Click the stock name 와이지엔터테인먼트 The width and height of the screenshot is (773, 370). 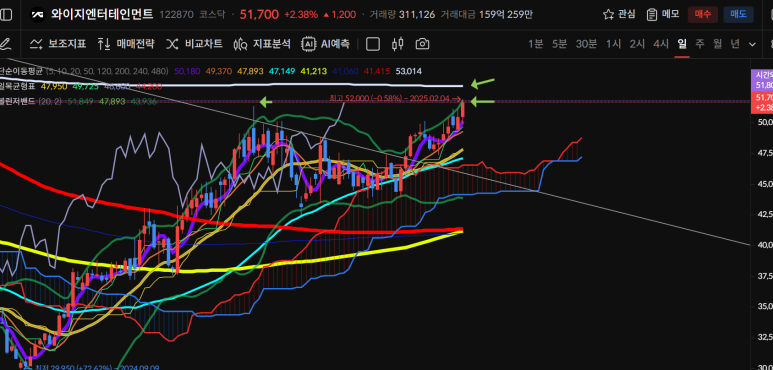(x=102, y=14)
